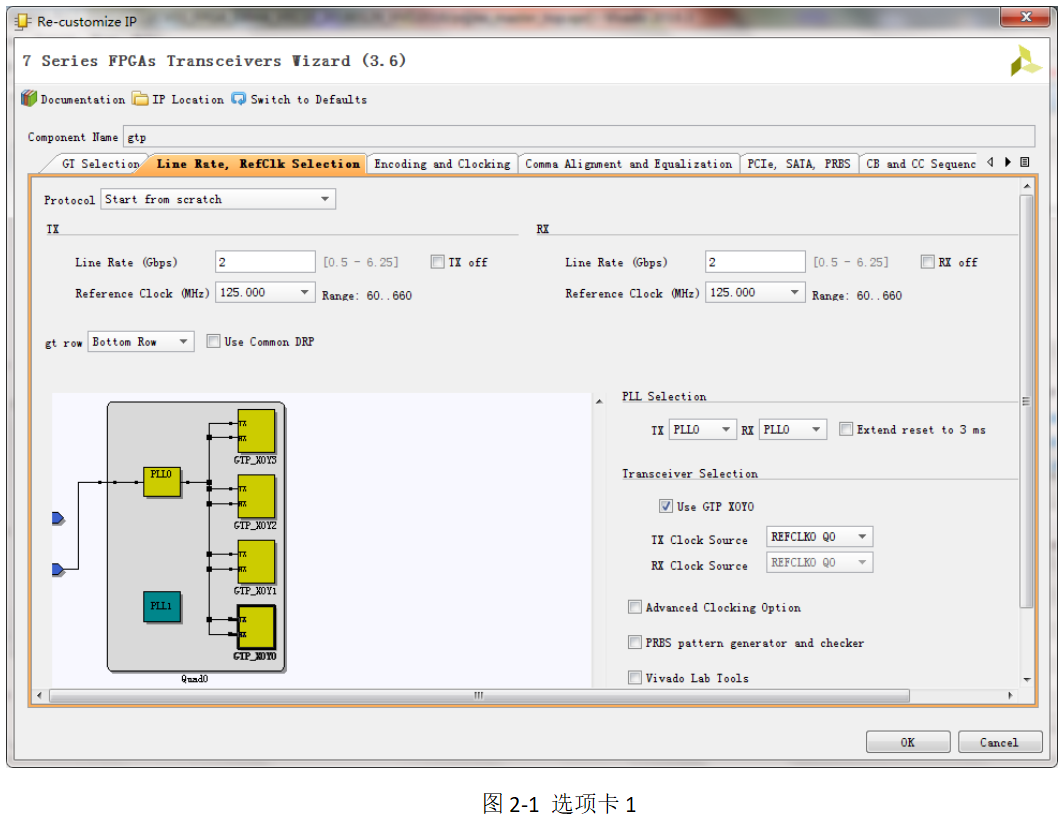Click the Re-customize IP title bar icon
The width and height of the screenshot is (1062, 820).
point(23,22)
